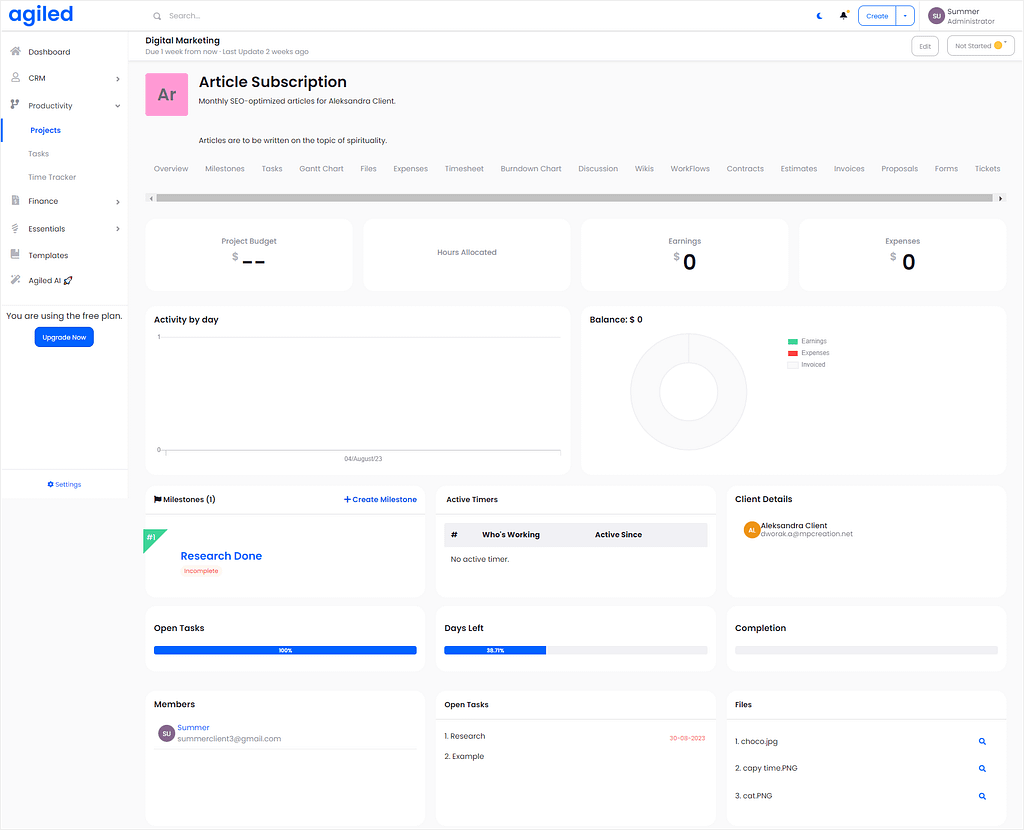This screenshot has width=1024, height=830.
Task: Toggle Expenses legend in balance chart
Action: tap(808, 353)
